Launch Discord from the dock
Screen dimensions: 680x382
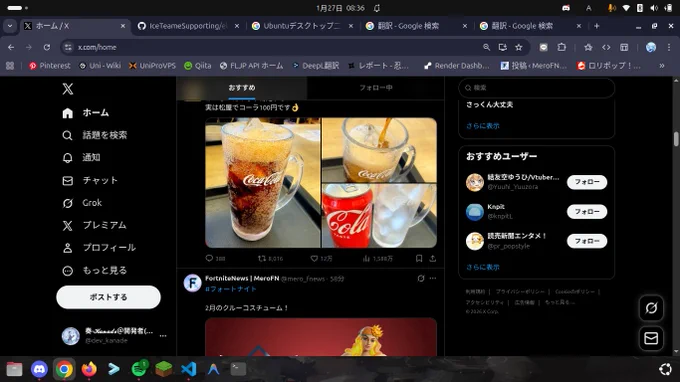pyautogui.click(x=39, y=369)
